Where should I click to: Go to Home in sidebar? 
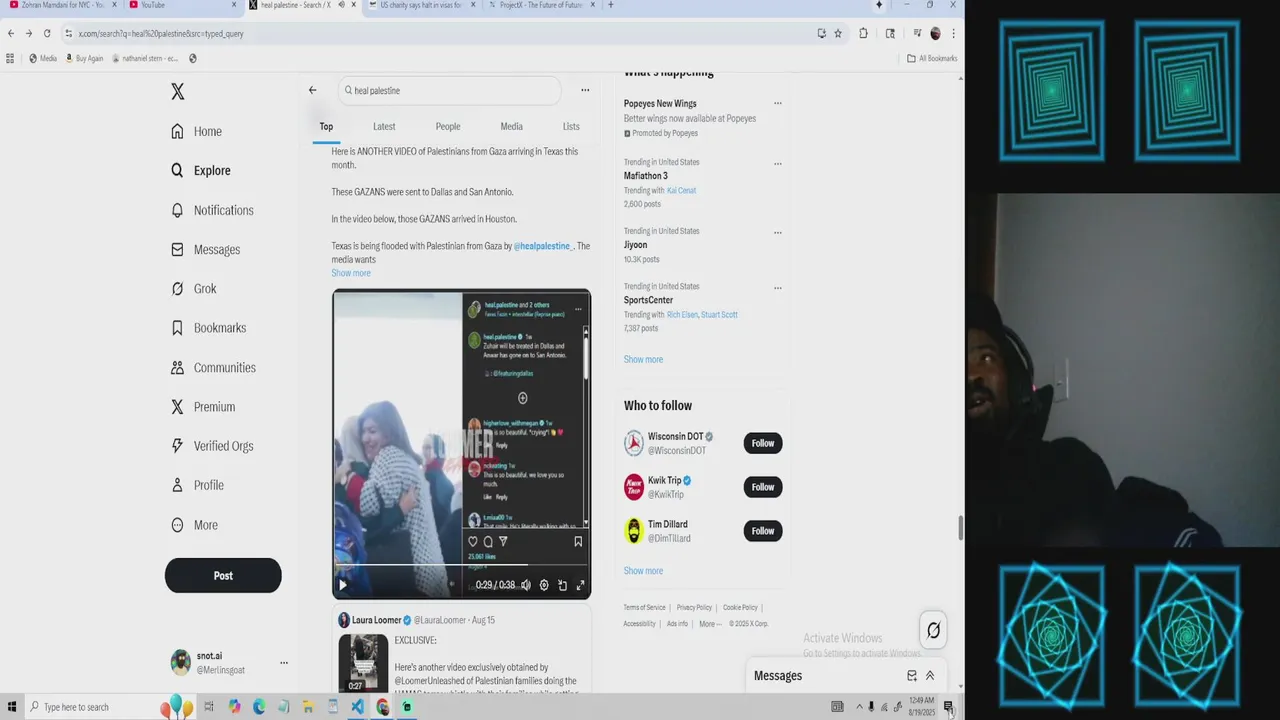(x=196, y=131)
